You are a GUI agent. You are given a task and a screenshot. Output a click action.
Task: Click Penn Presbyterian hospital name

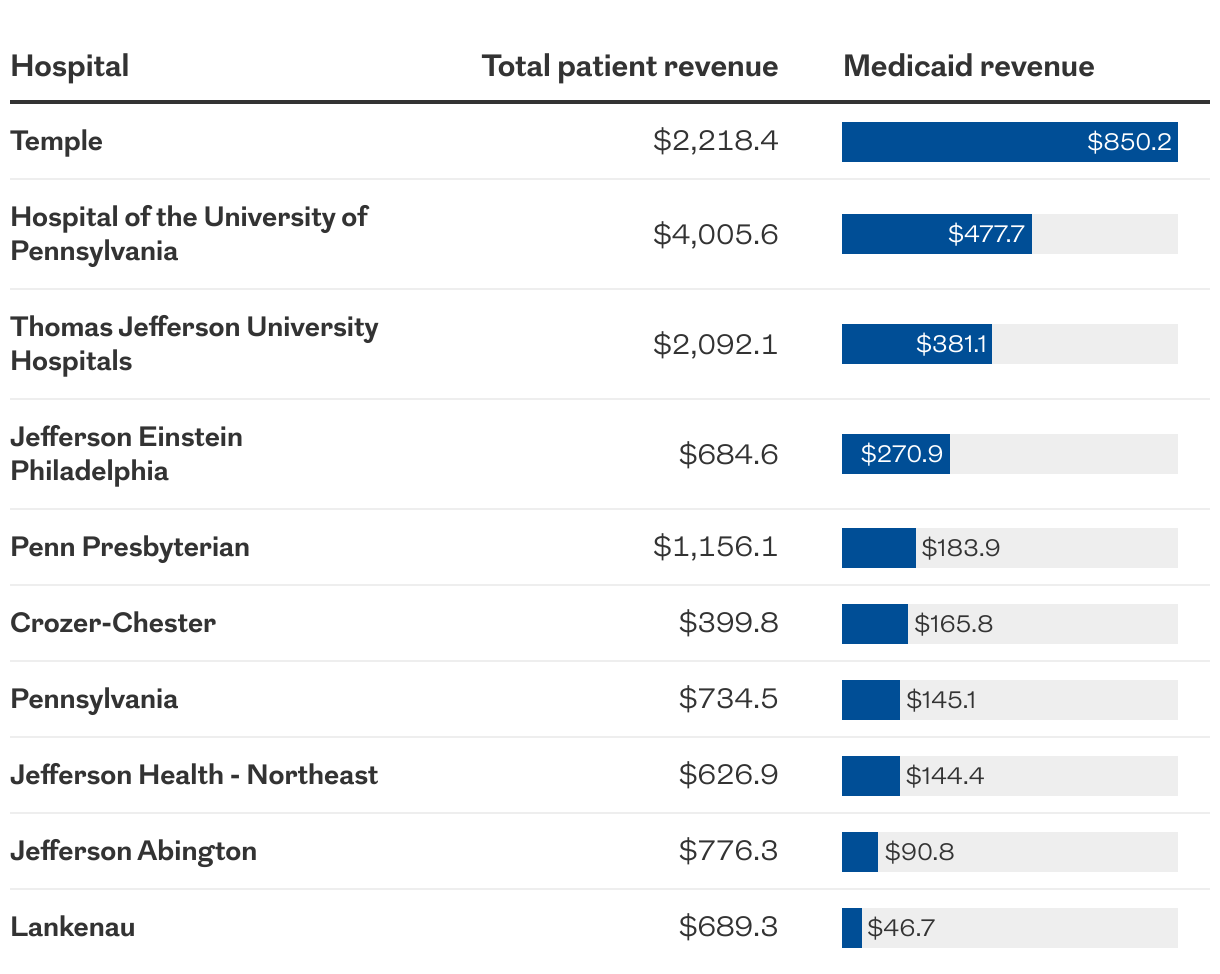tap(130, 547)
